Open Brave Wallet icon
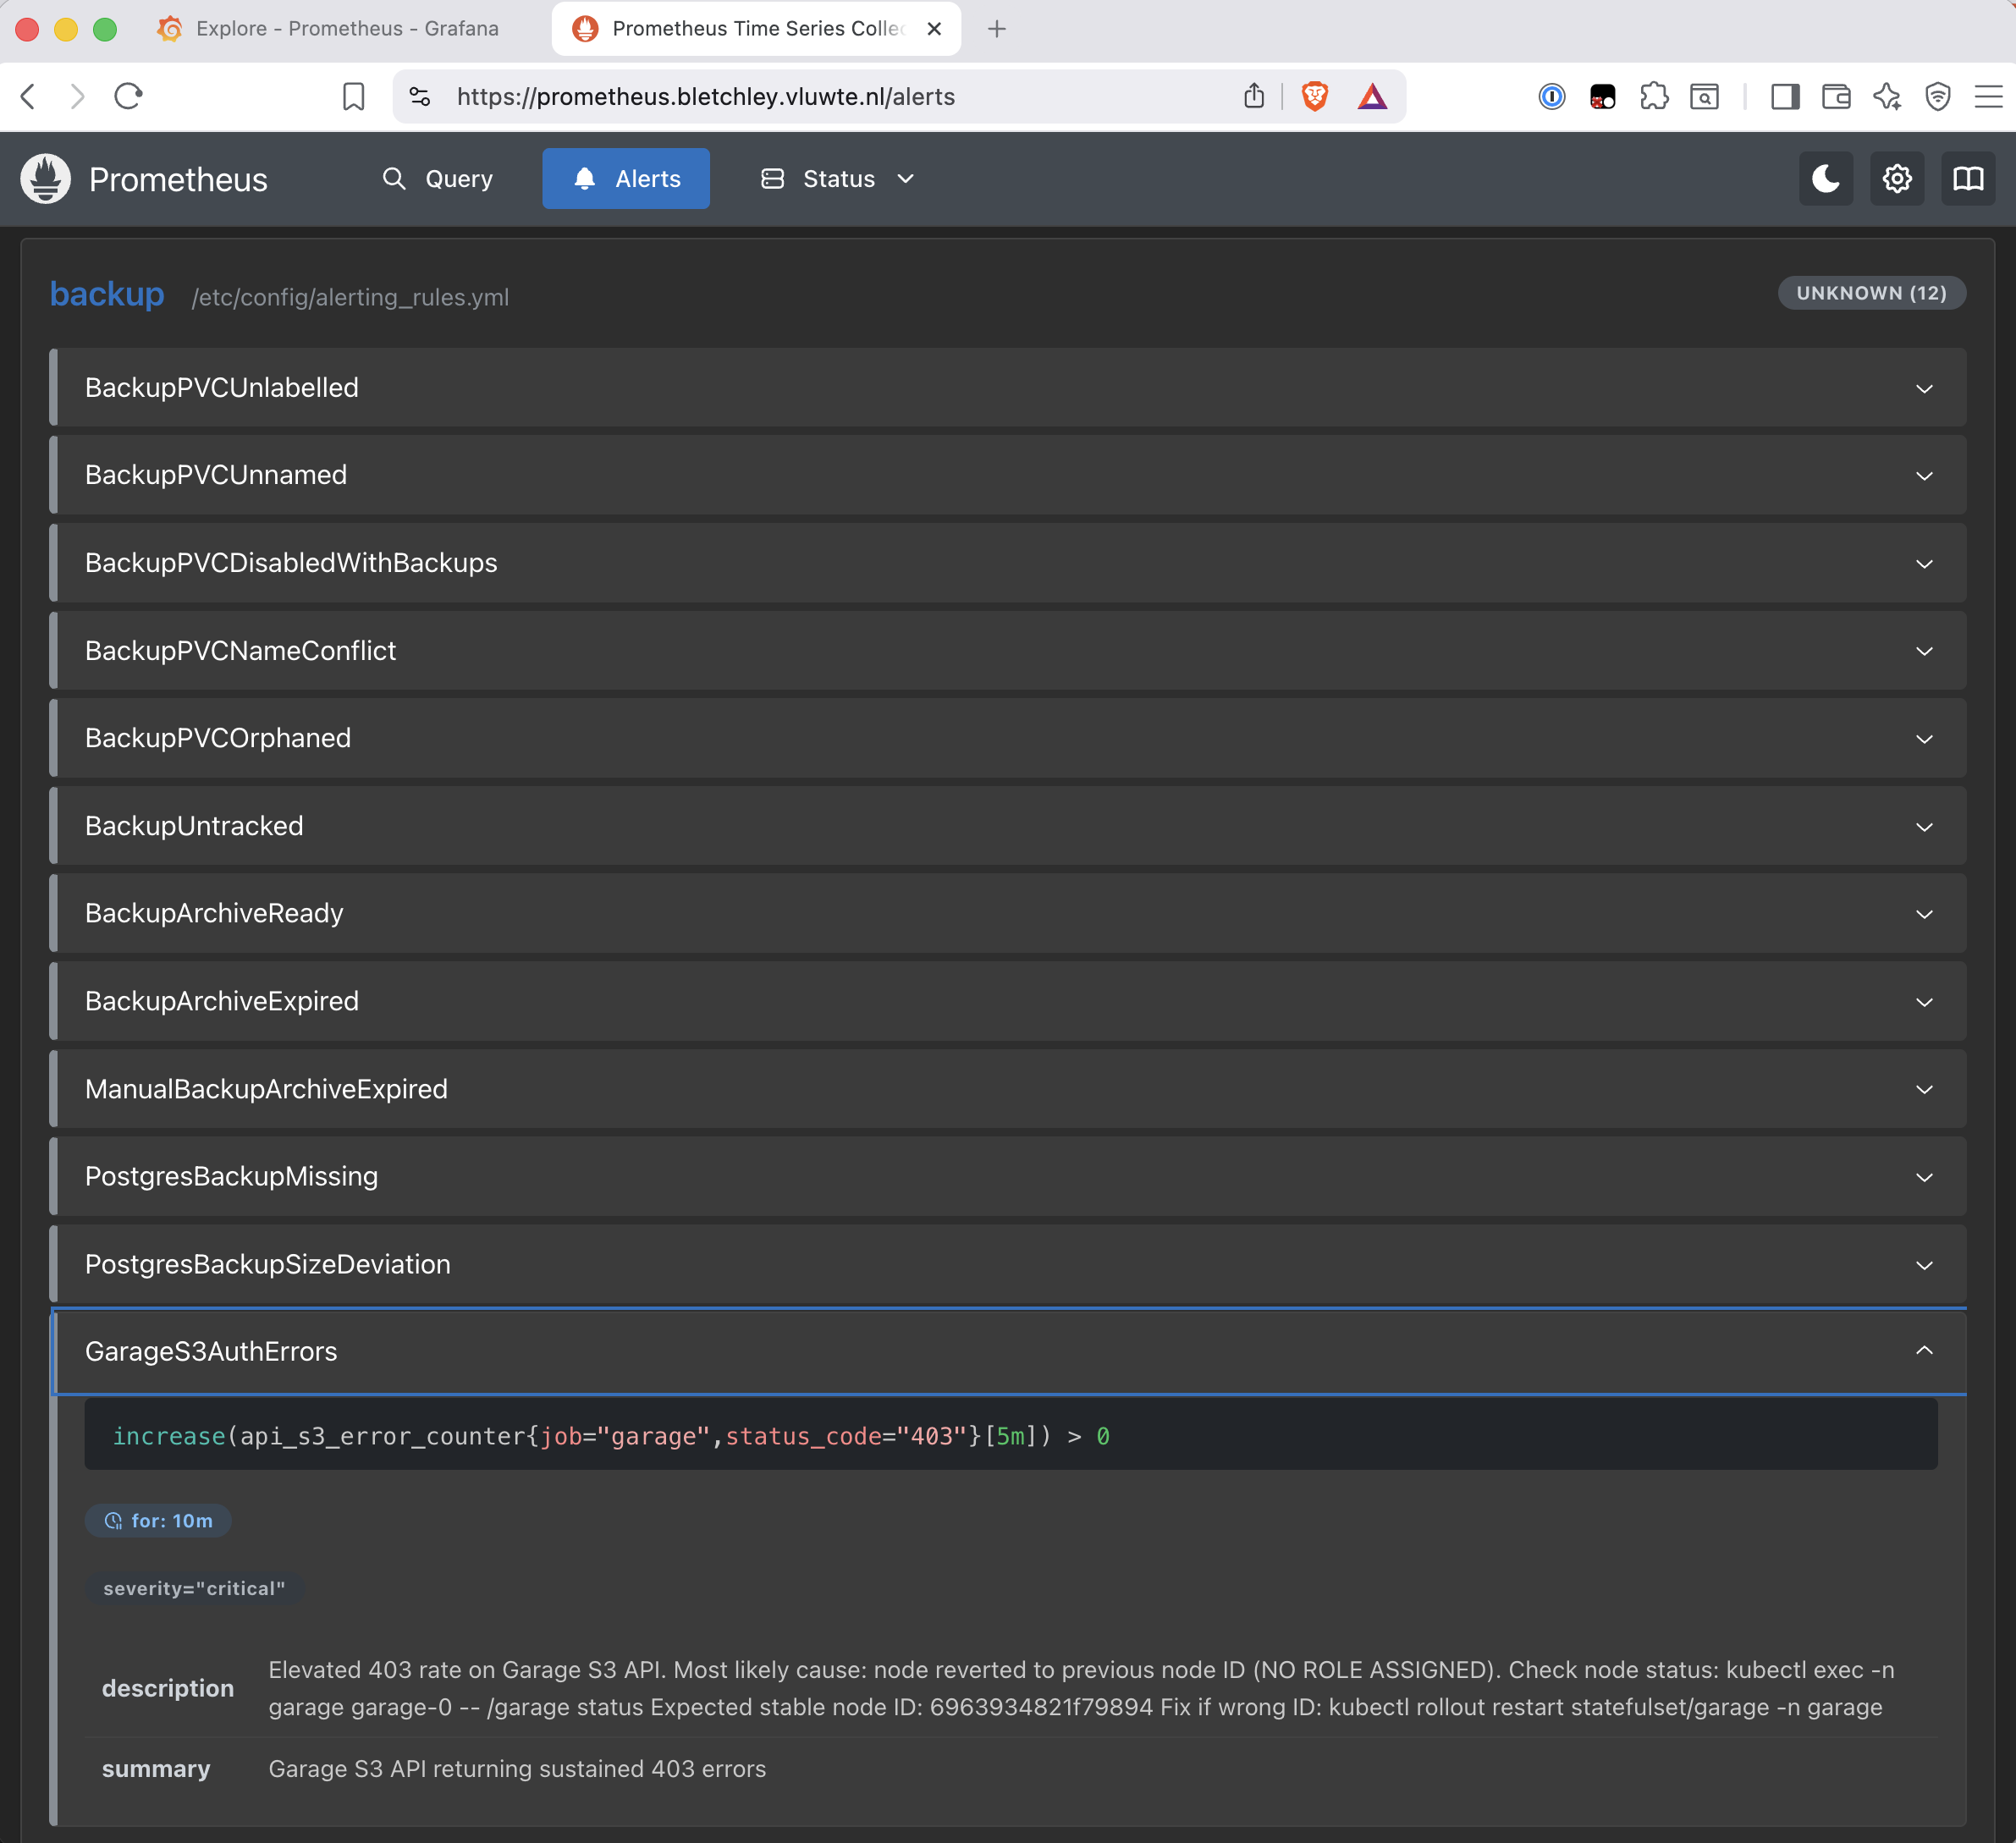The width and height of the screenshot is (2016, 1843). (x=1836, y=97)
